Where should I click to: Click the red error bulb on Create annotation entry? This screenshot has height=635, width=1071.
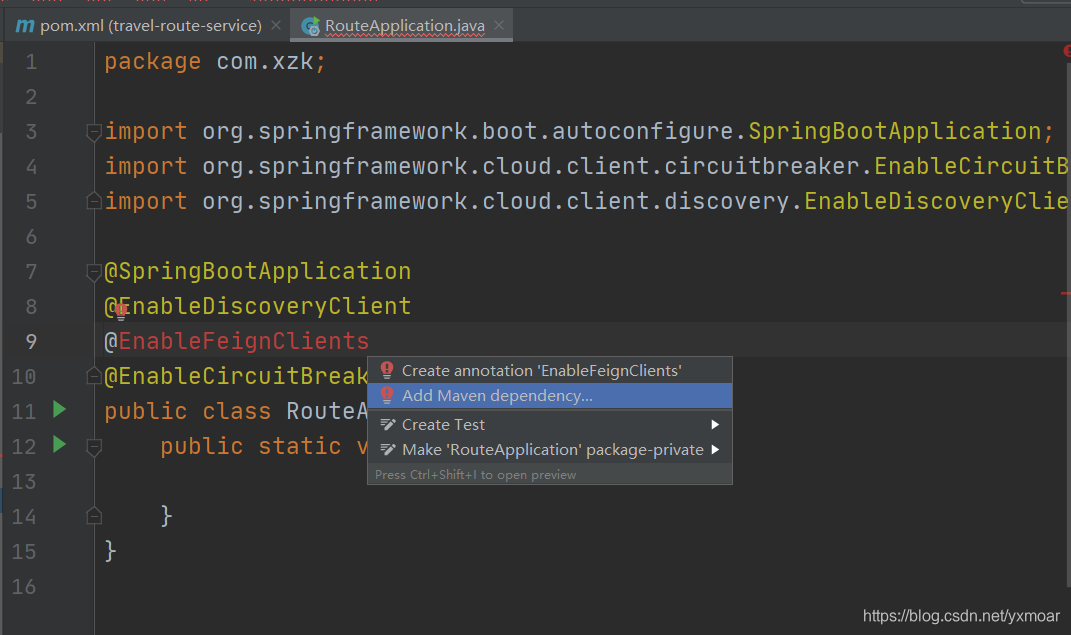tap(387, 370)
